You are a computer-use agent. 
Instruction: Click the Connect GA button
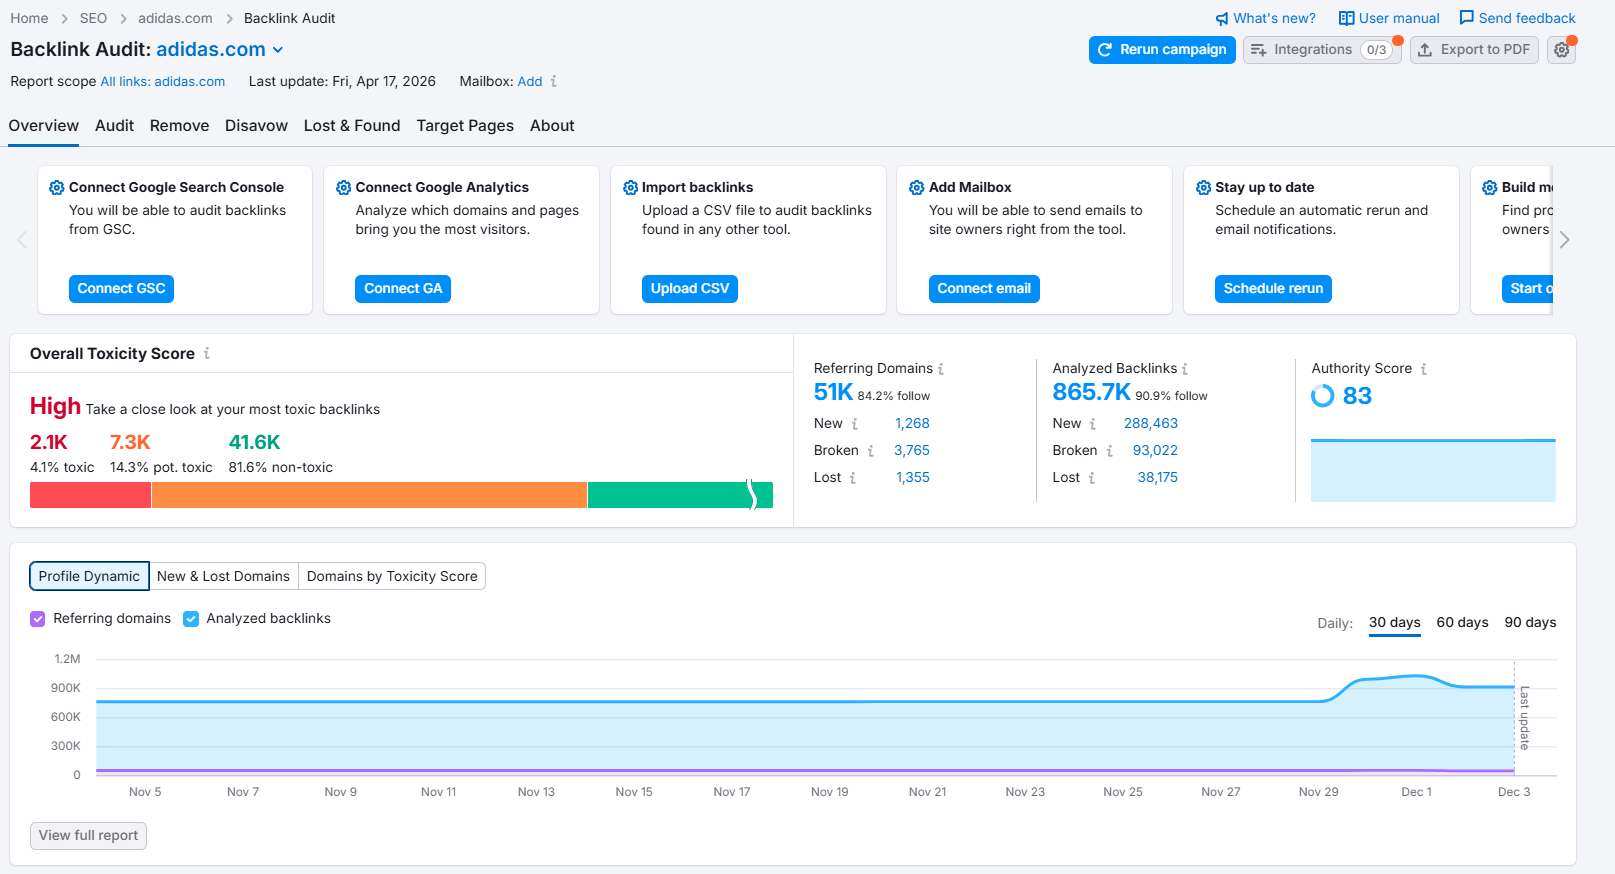click(403, 289)
